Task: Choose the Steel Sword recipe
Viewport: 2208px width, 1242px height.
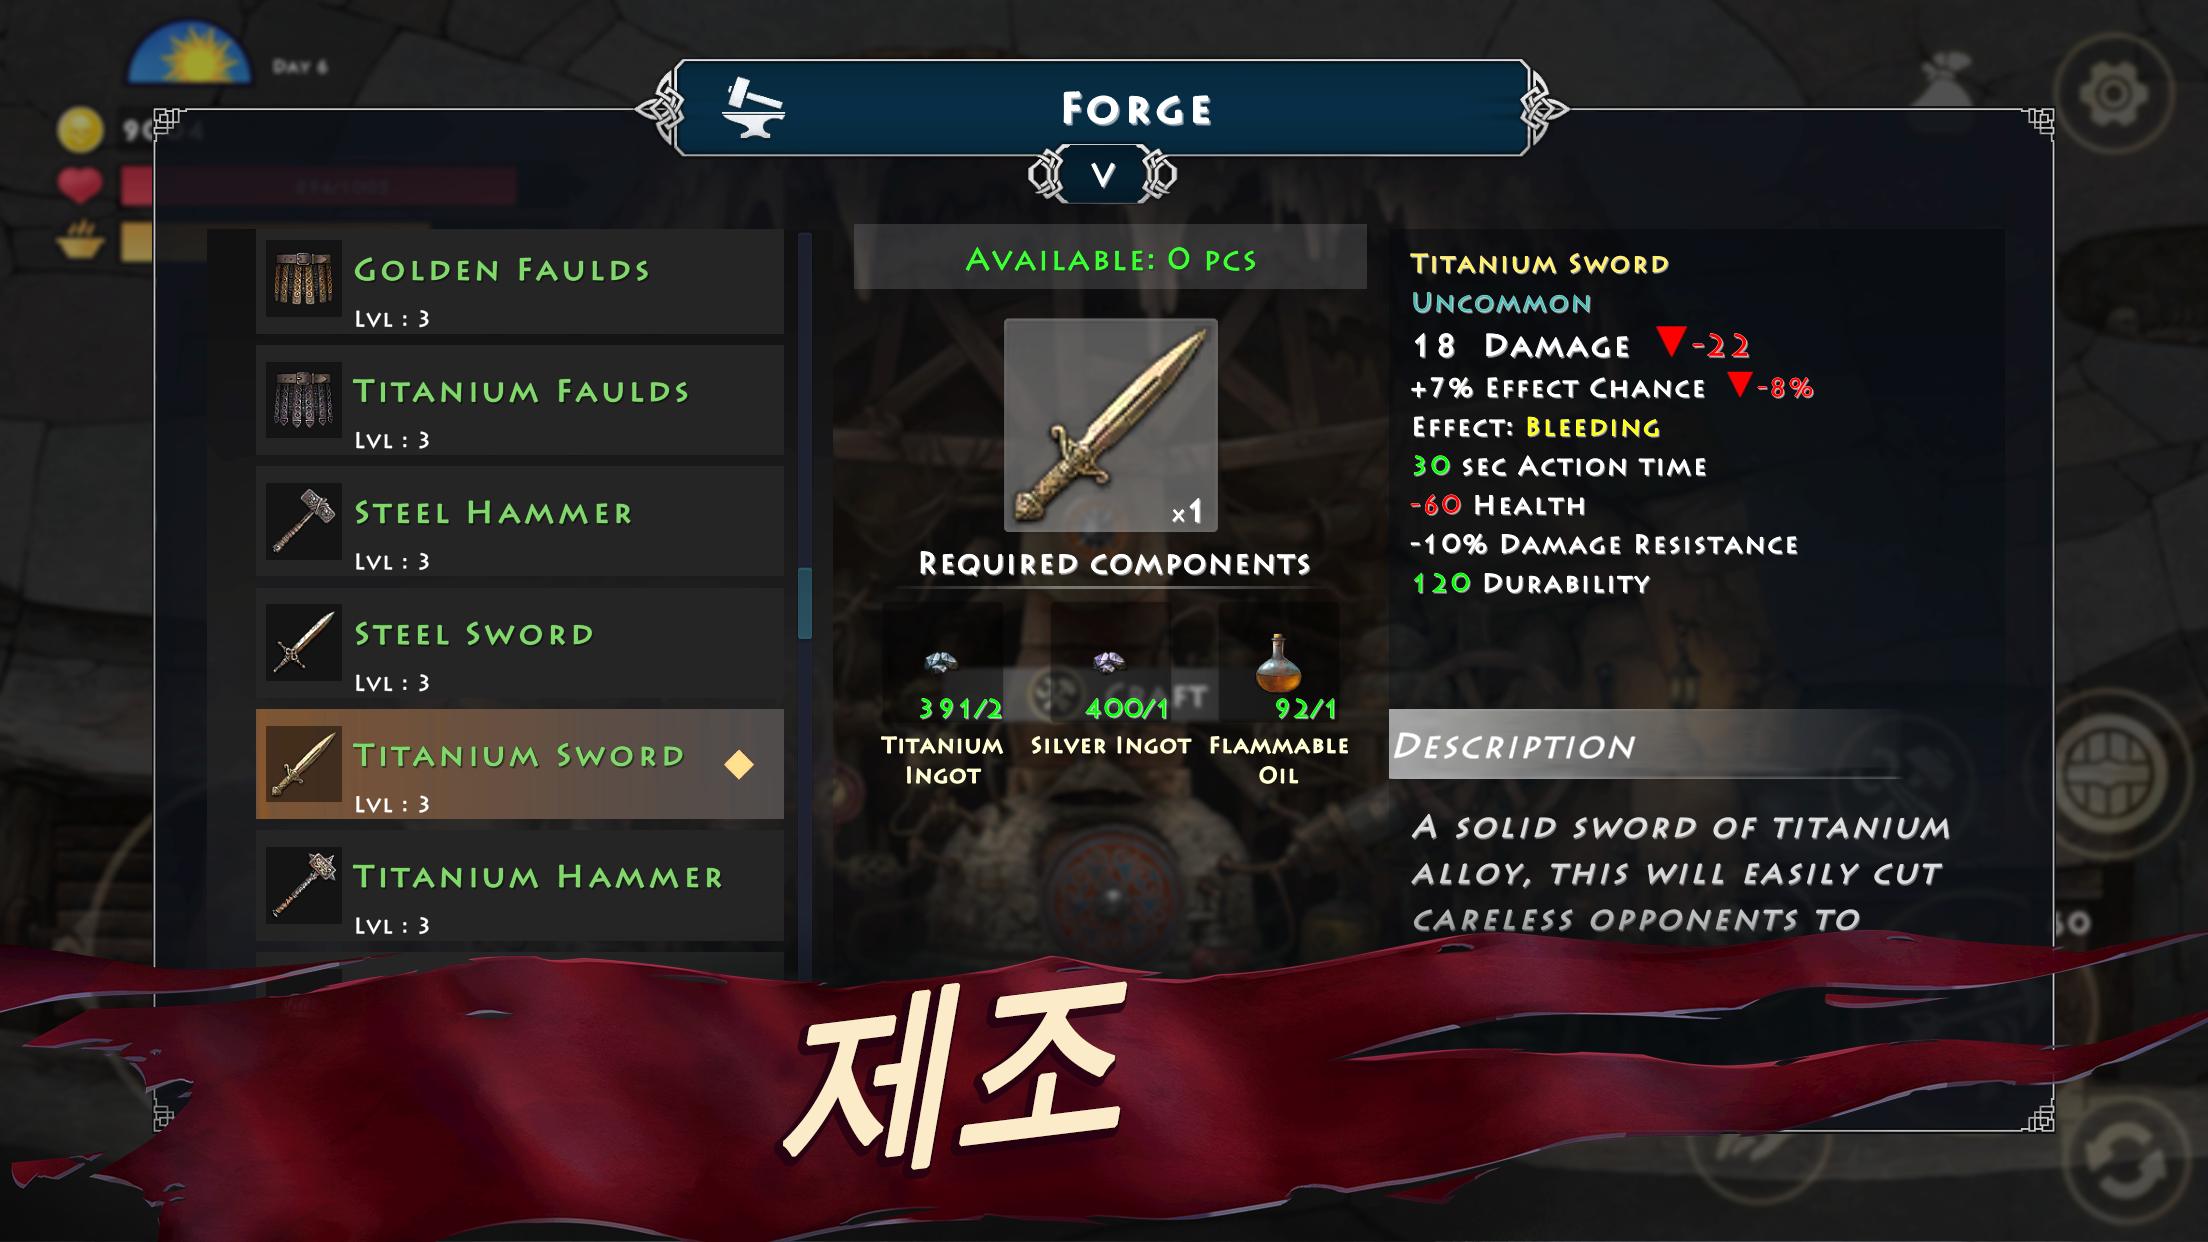Action: coord(520,643)
